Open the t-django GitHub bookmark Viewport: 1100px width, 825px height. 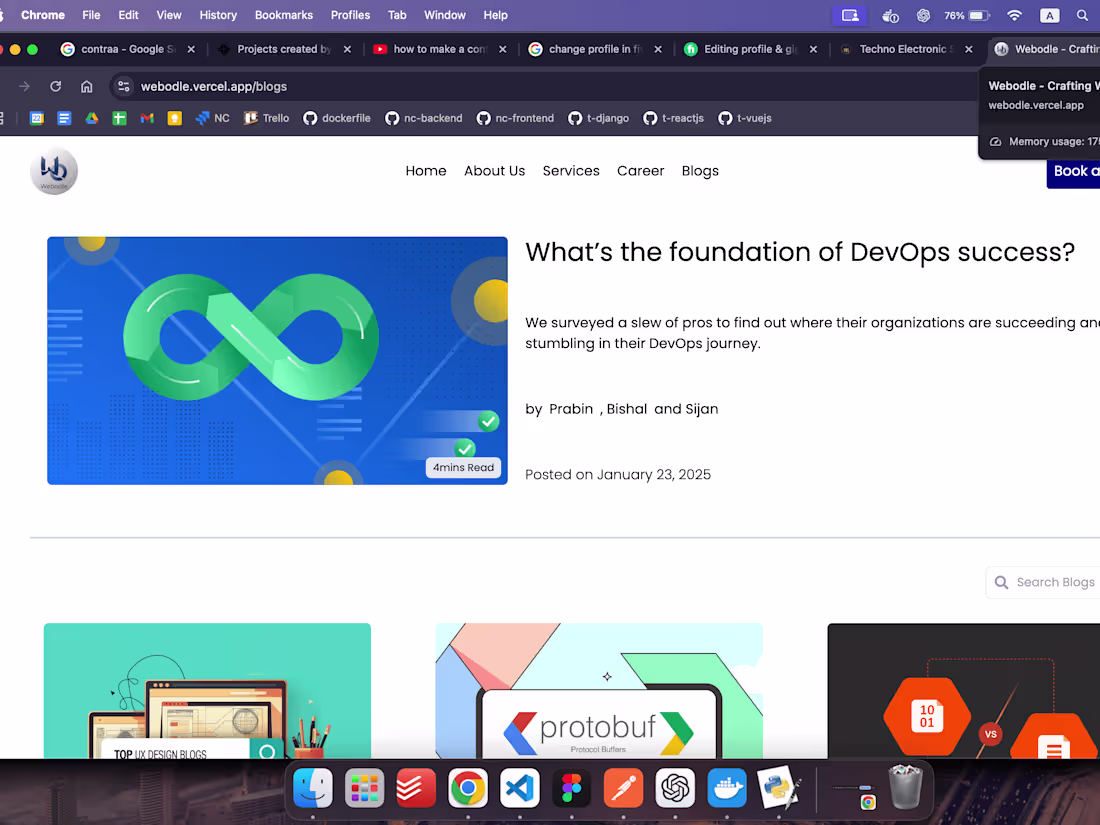click(598, 118)
